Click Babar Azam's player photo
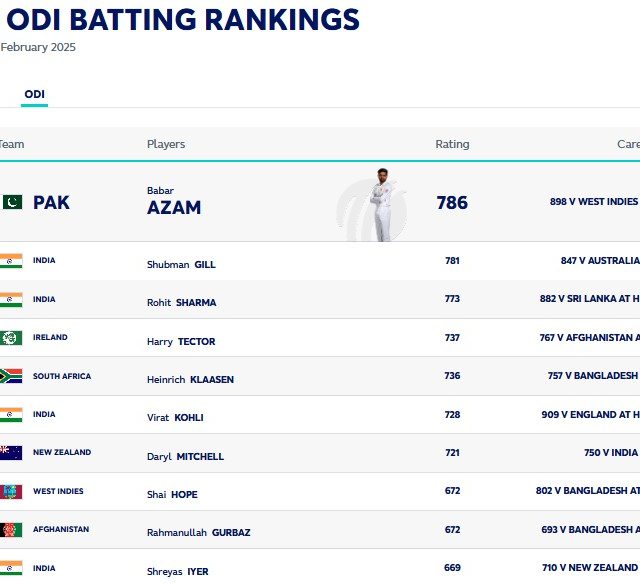640x586 pixels. tap(382, 205)
